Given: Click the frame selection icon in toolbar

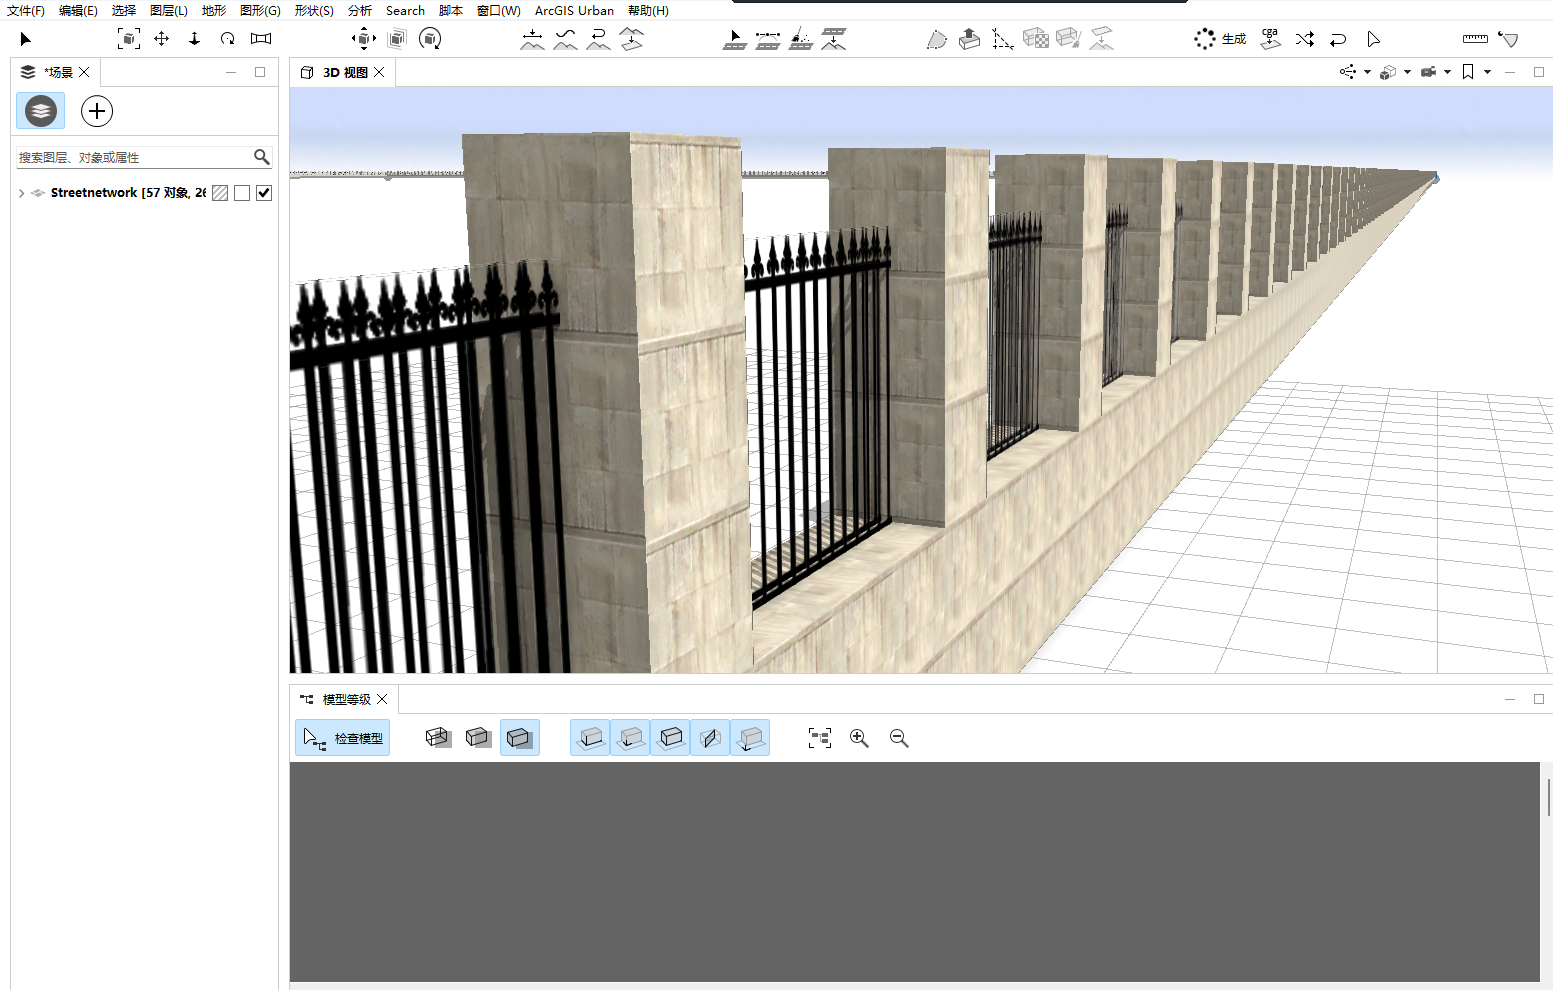Looking at the screenshot, I should 129,39.
